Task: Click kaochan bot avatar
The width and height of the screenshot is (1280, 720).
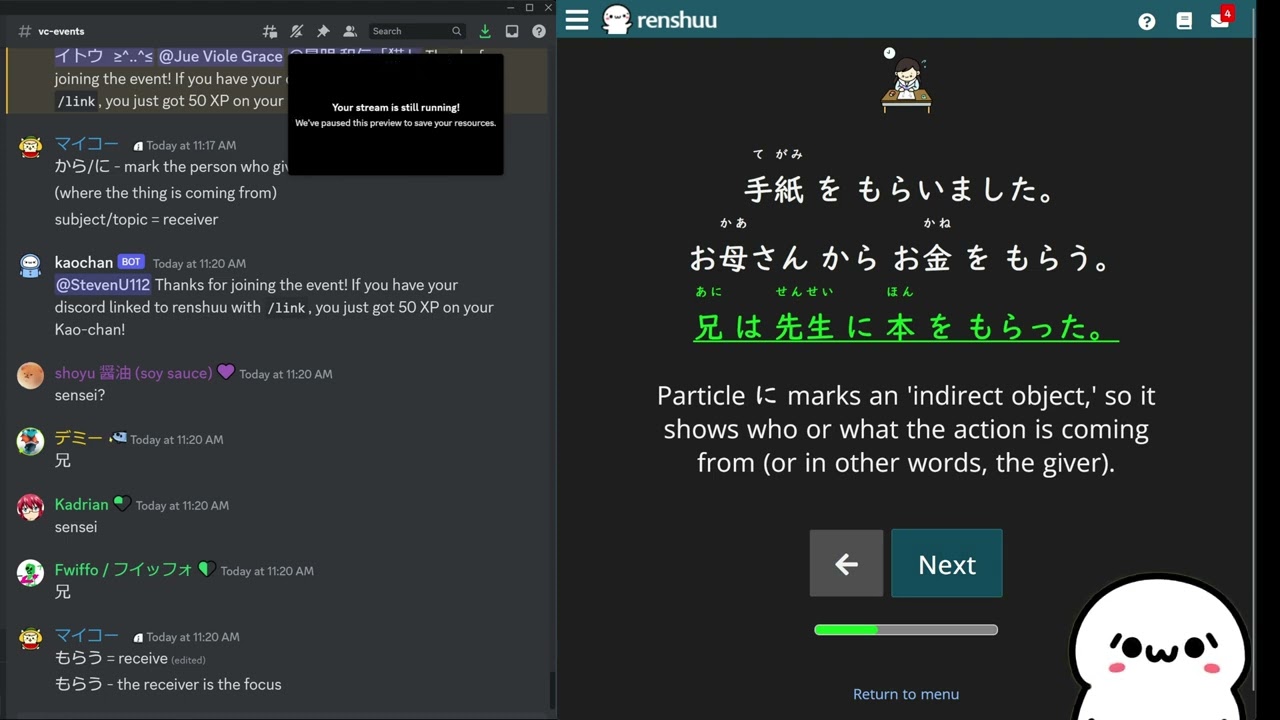Action: [31, 267]
